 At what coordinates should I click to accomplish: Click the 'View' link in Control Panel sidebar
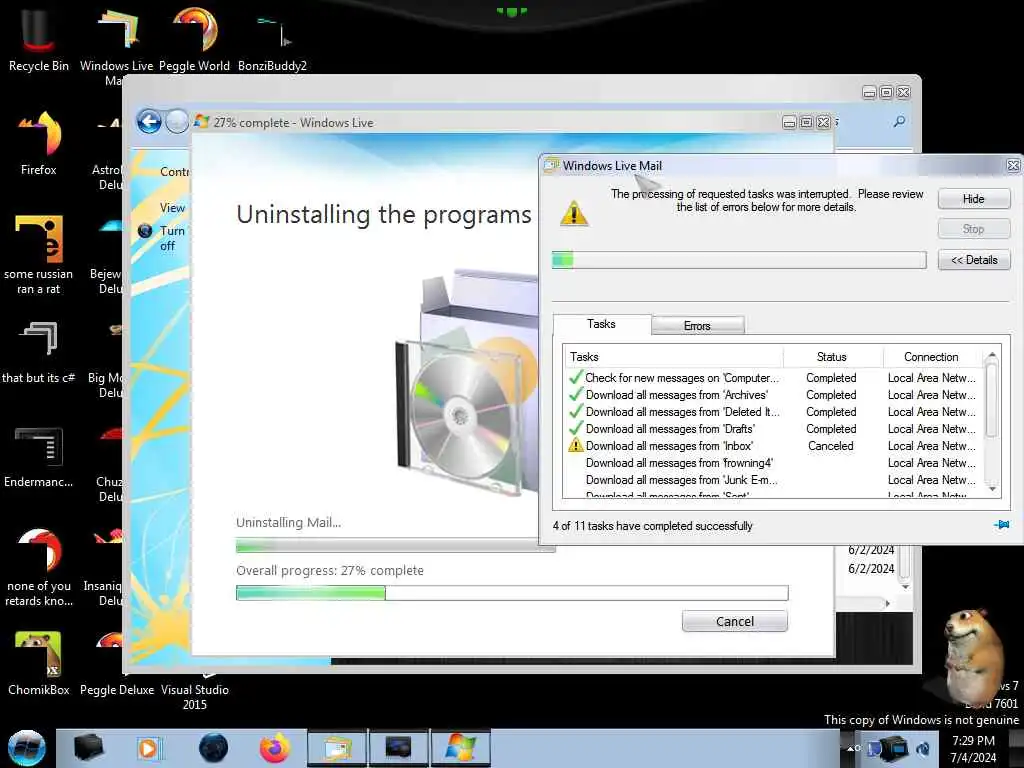172,208
